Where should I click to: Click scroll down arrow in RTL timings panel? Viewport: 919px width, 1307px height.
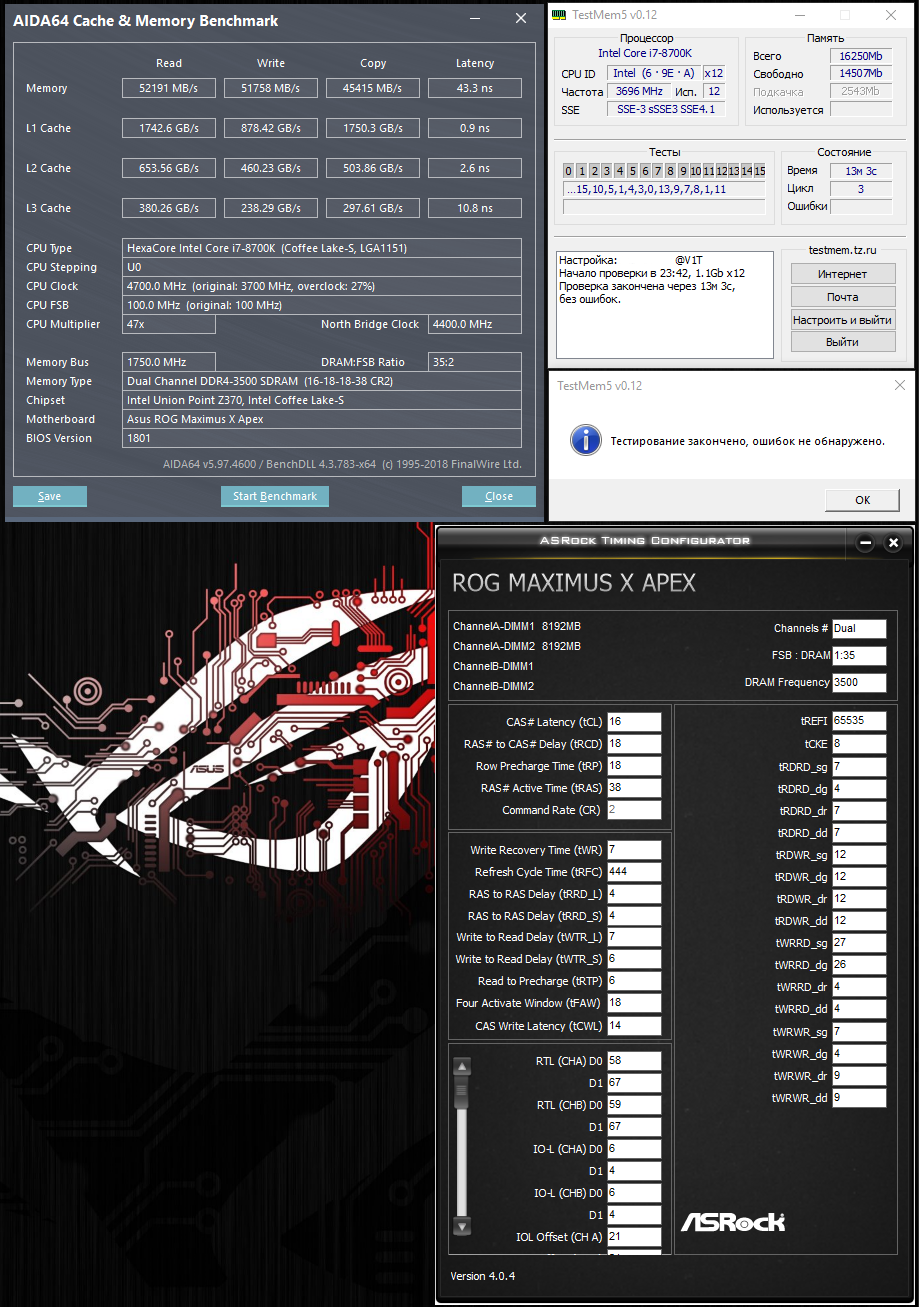[x=462, y=1226]
